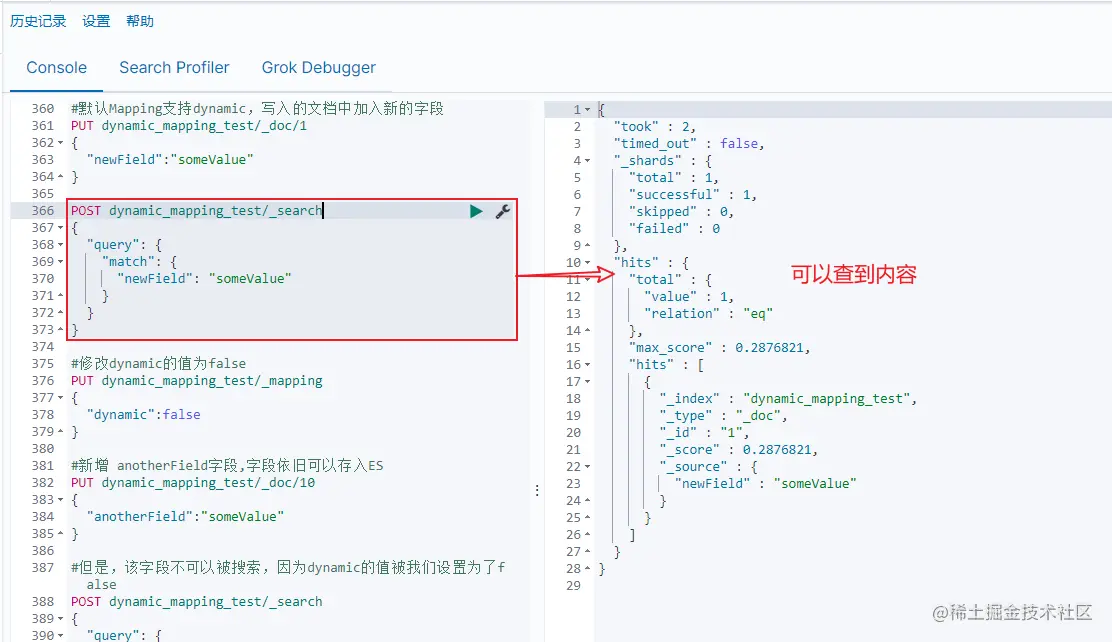Click the "successful" : 1 output line
1112x642 pixels.
pyautogui.click(x=693, y=195)
